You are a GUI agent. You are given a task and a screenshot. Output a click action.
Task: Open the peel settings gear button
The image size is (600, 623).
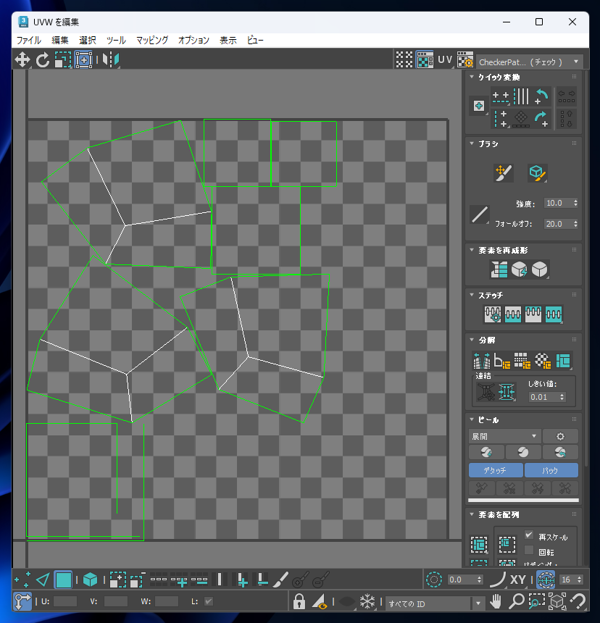(560, 436)
